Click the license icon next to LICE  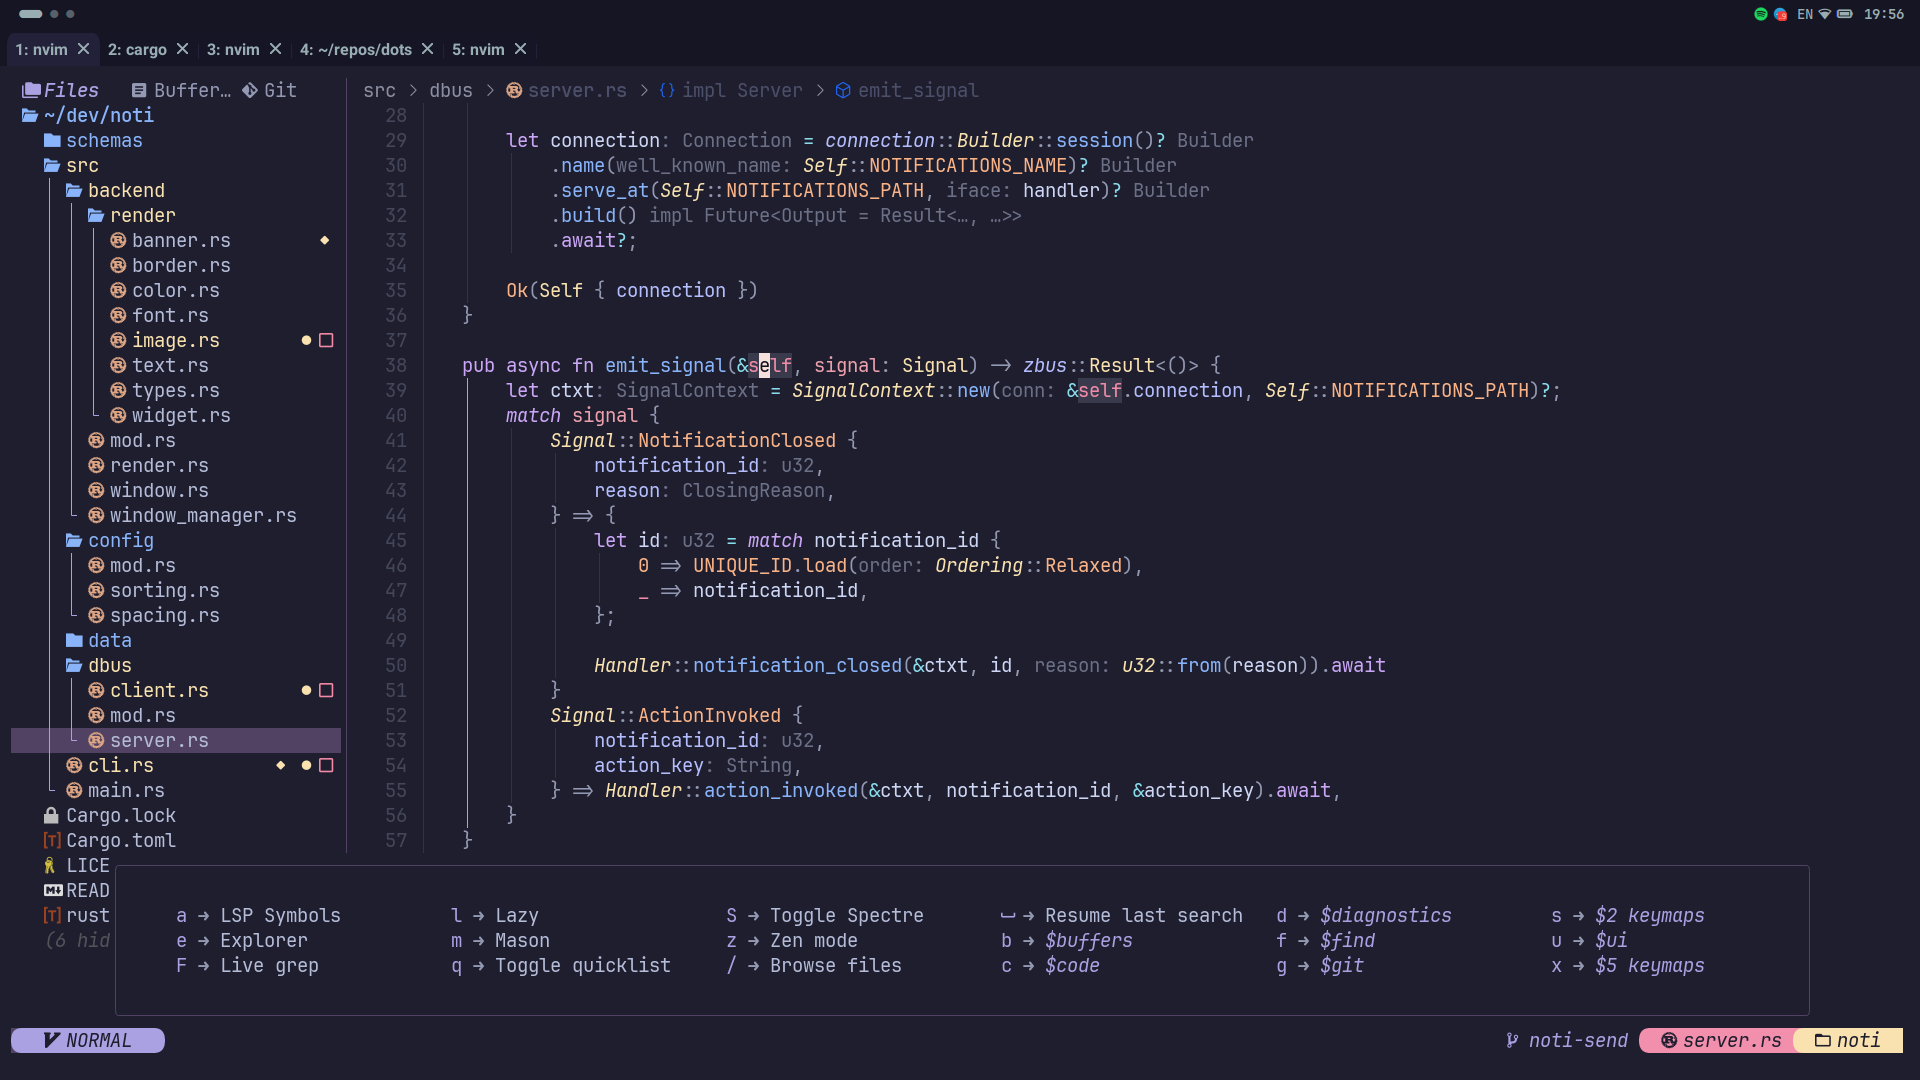pos(50,865)
